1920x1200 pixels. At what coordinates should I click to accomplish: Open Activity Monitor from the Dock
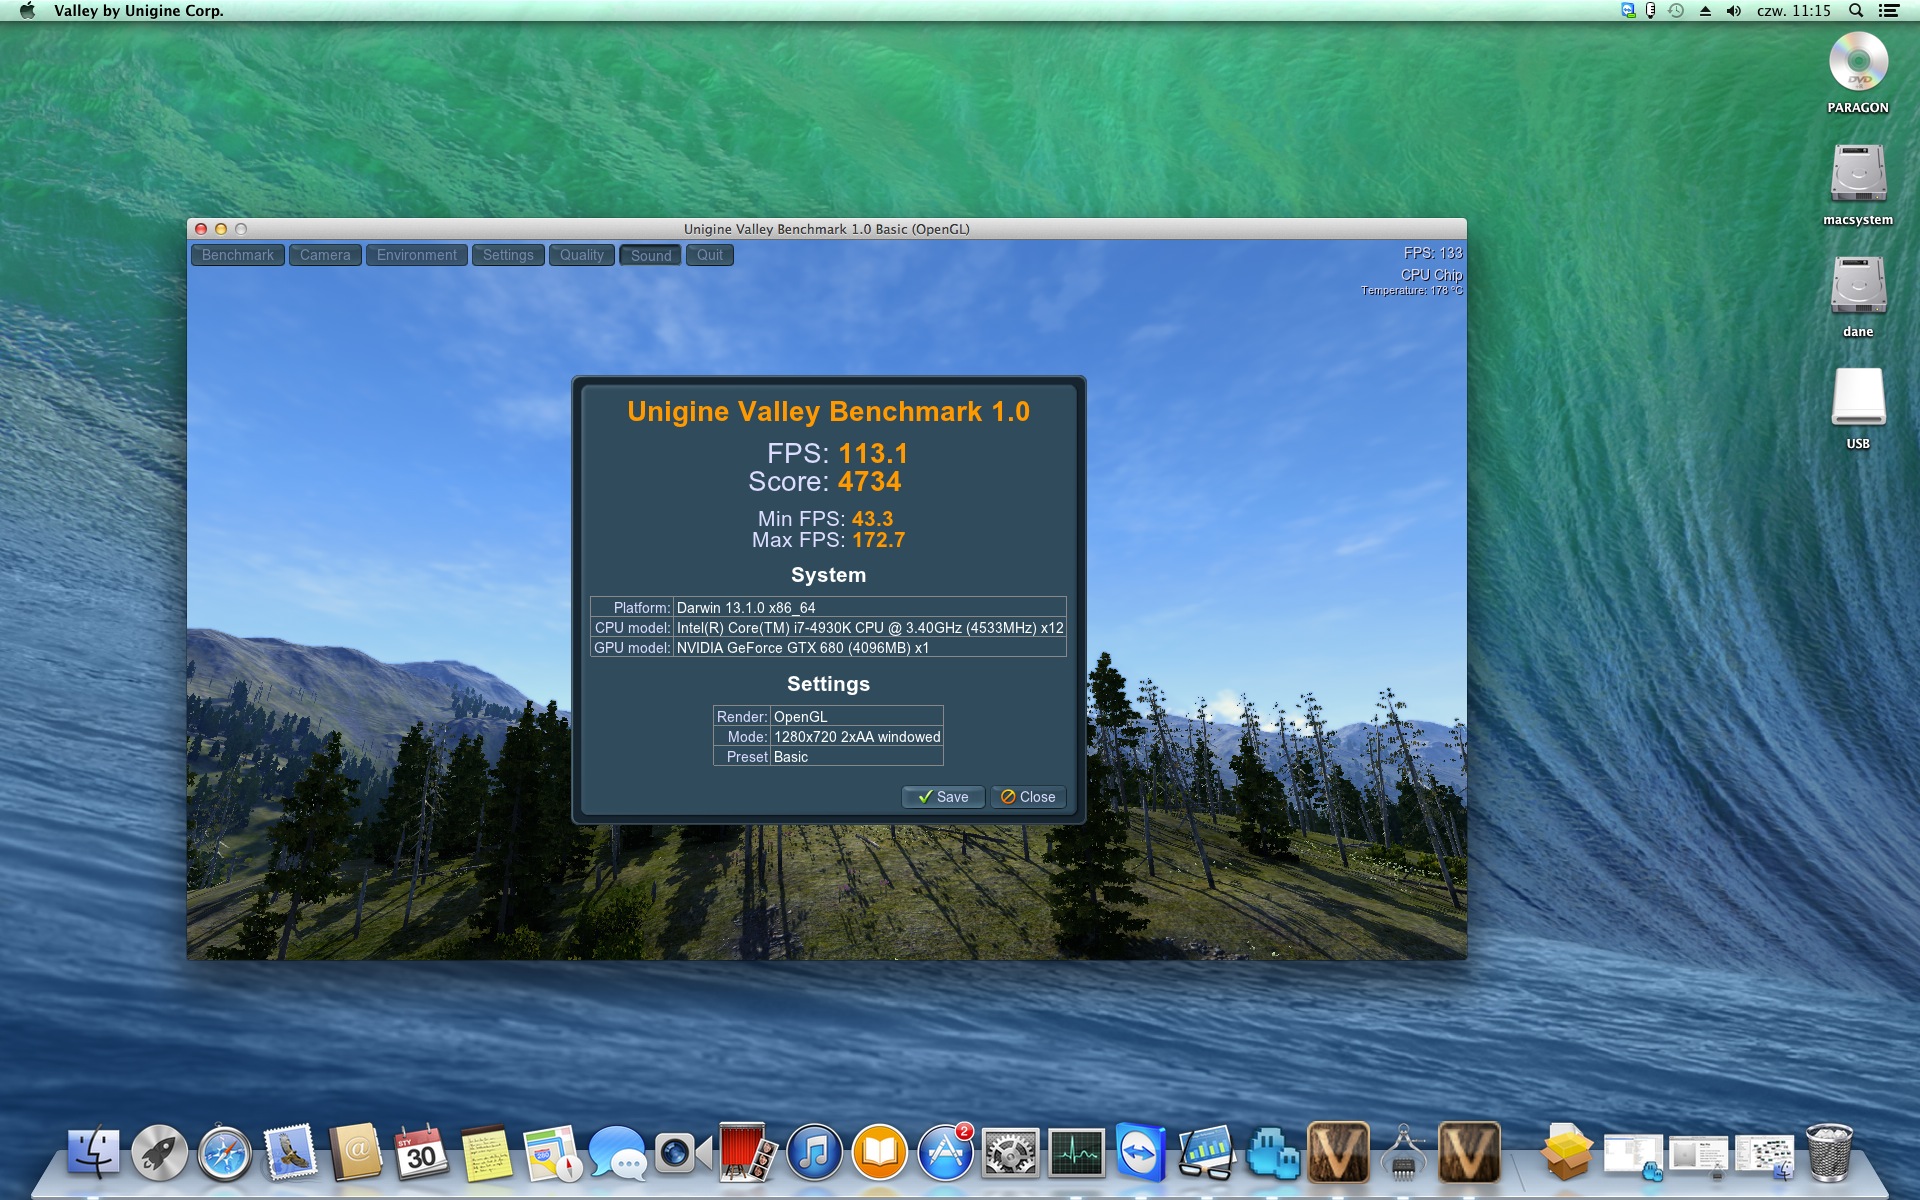point(1076,1153)
